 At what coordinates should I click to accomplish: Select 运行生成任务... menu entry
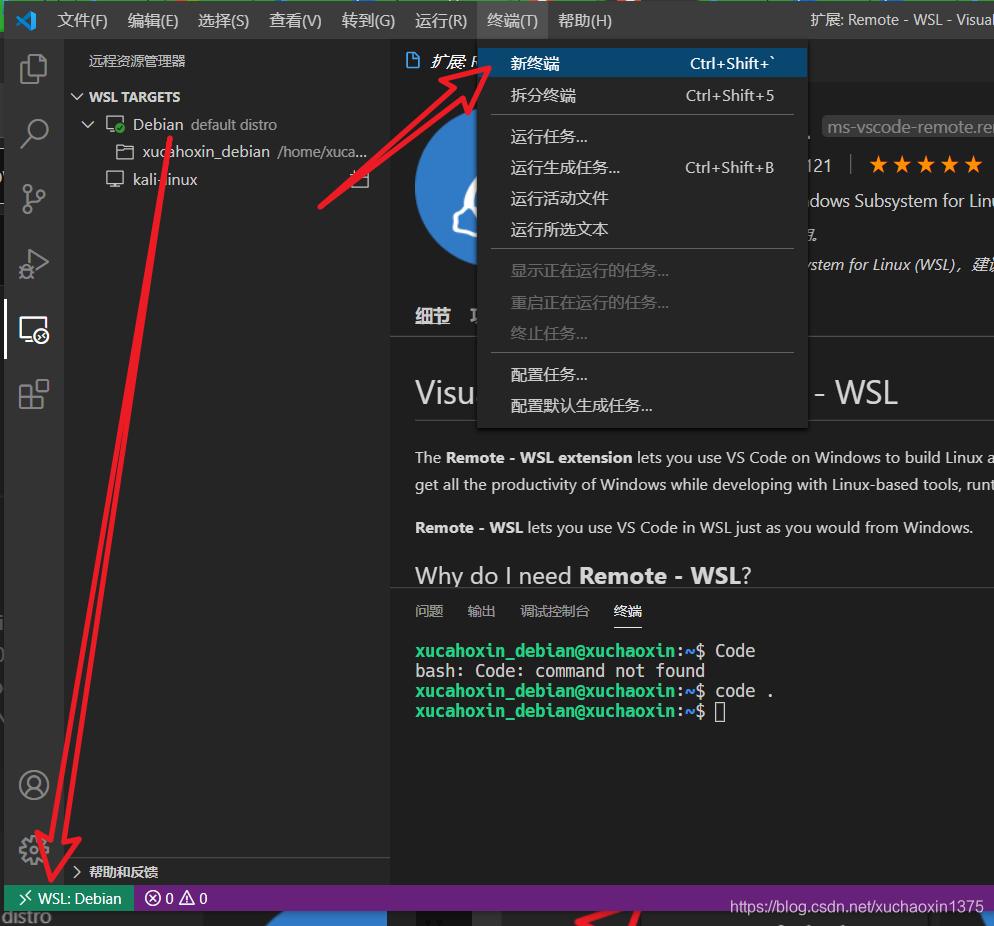pos(642,167)
